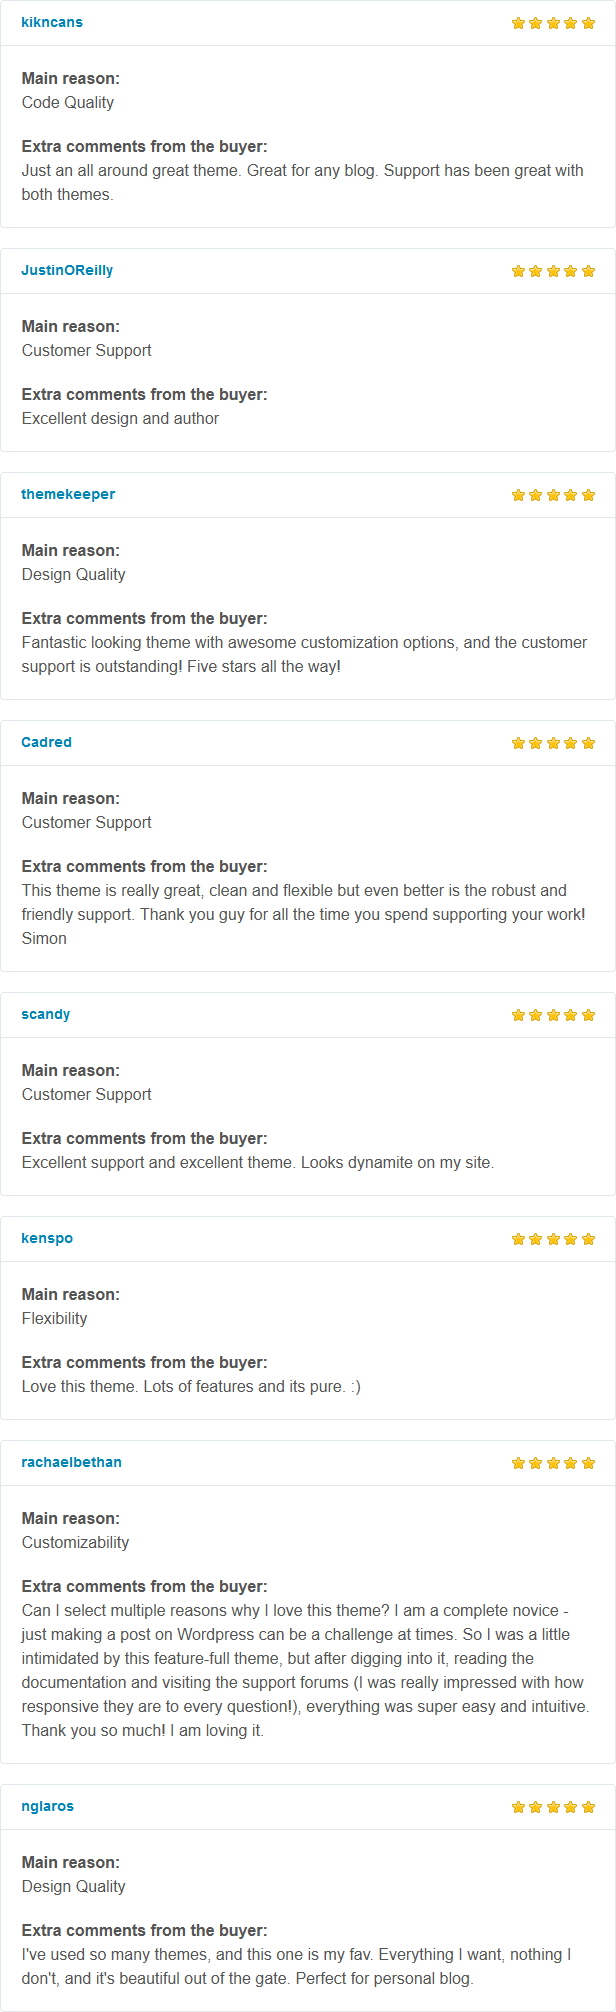
Task: Go to scandy's profile
Action: [46, 1014]
